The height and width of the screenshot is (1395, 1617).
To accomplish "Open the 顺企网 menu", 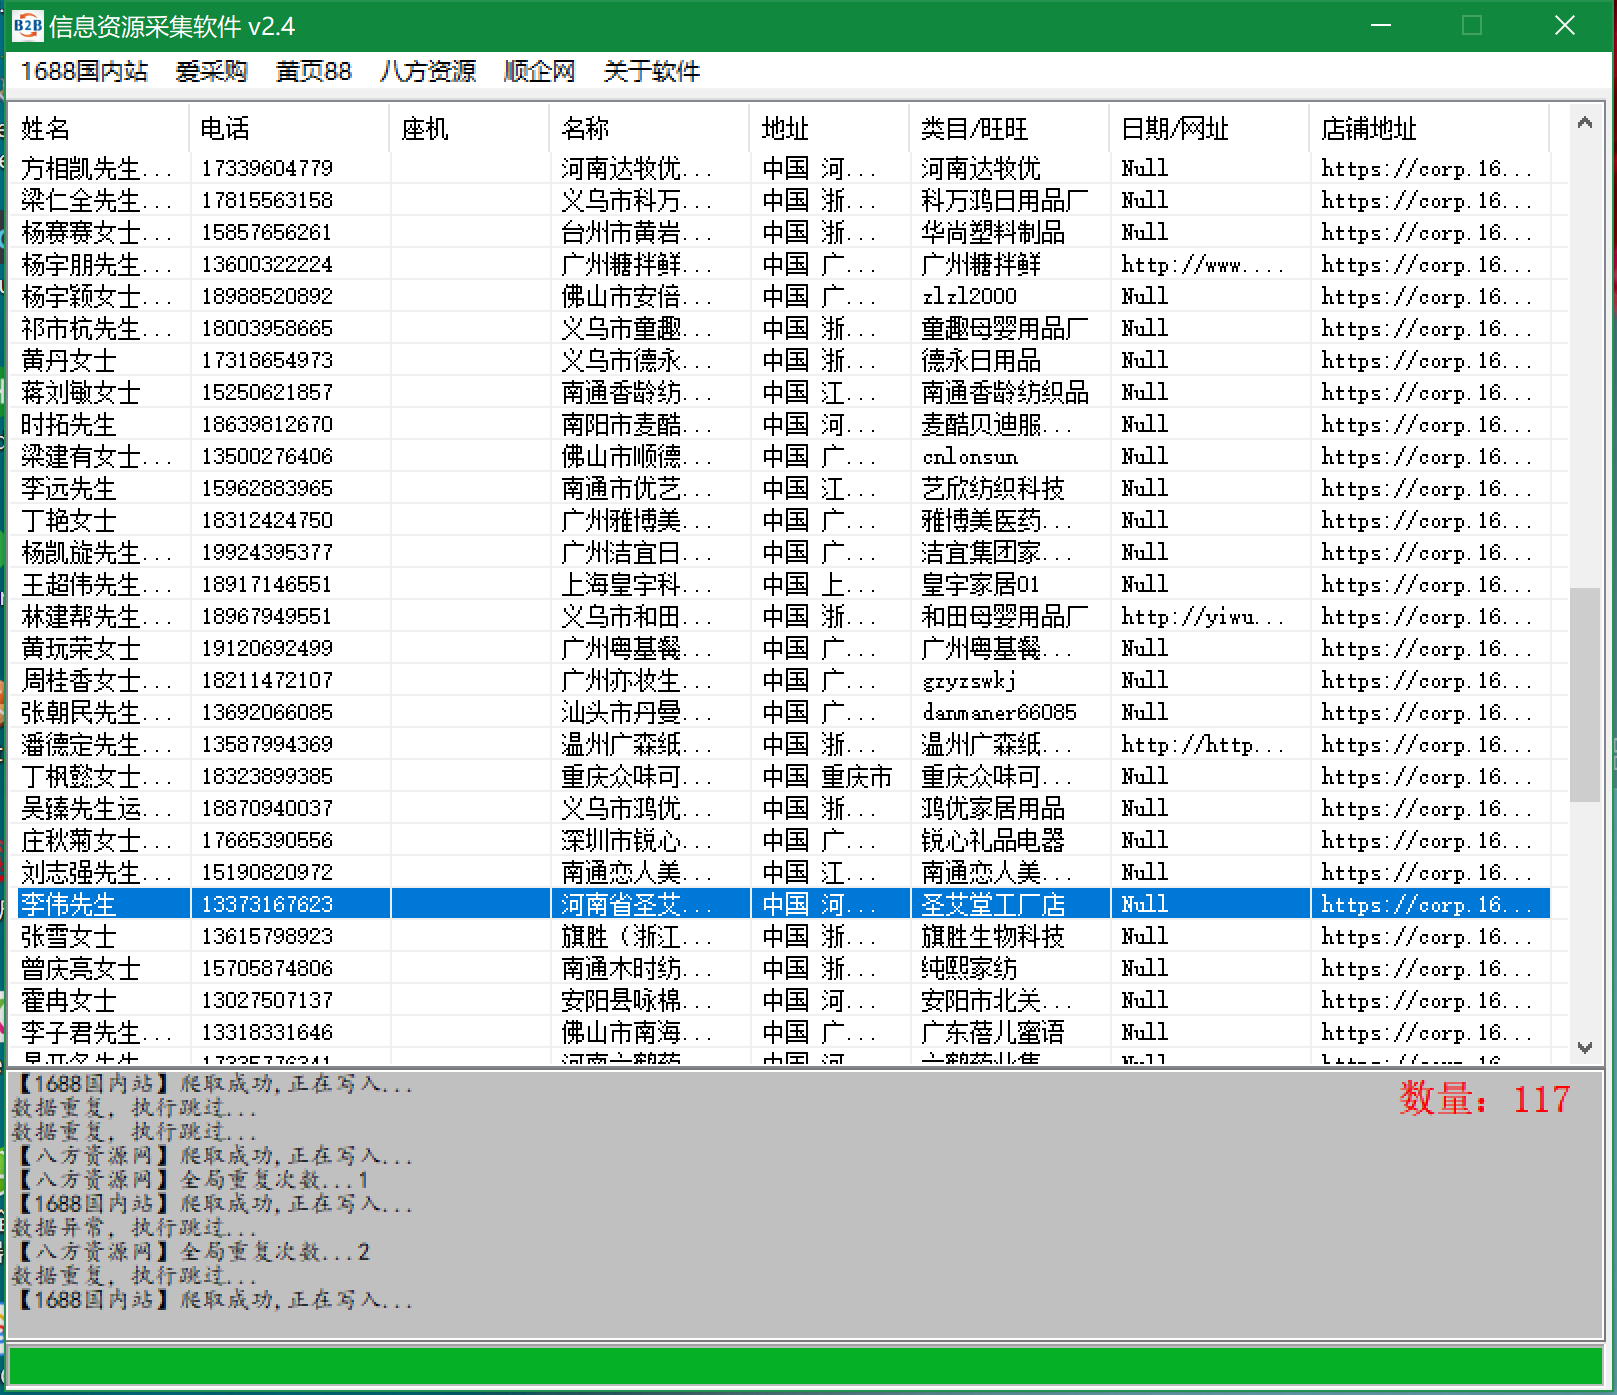I will tap(540, 72).
